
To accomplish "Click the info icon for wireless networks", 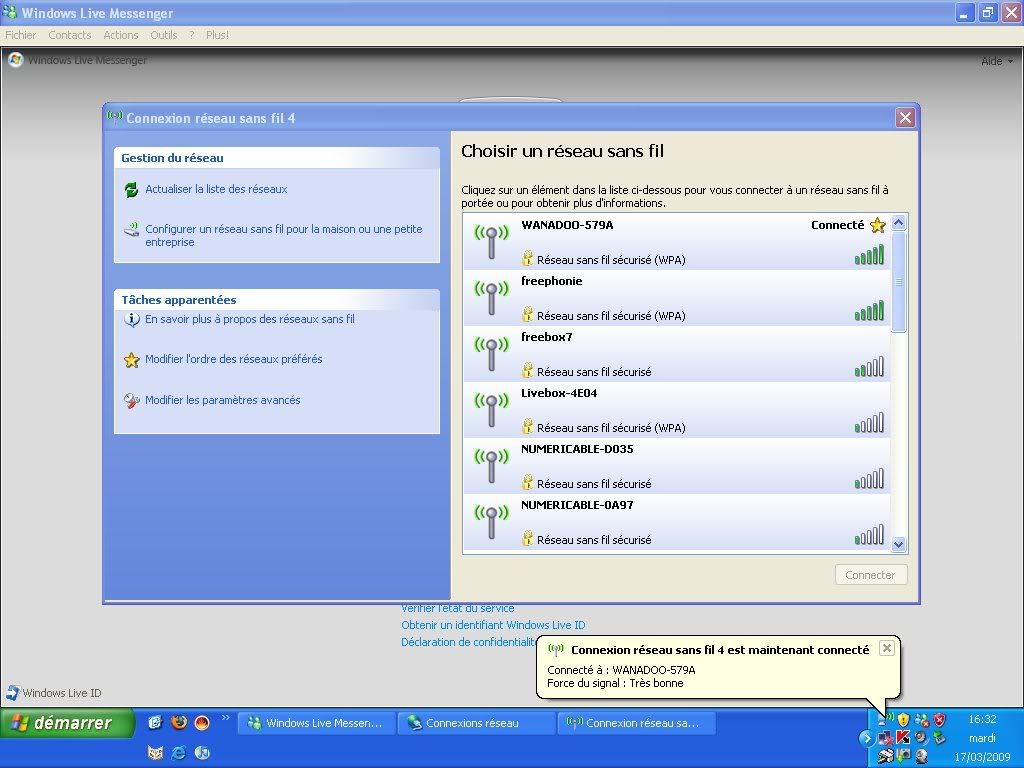I will (131, 320).
